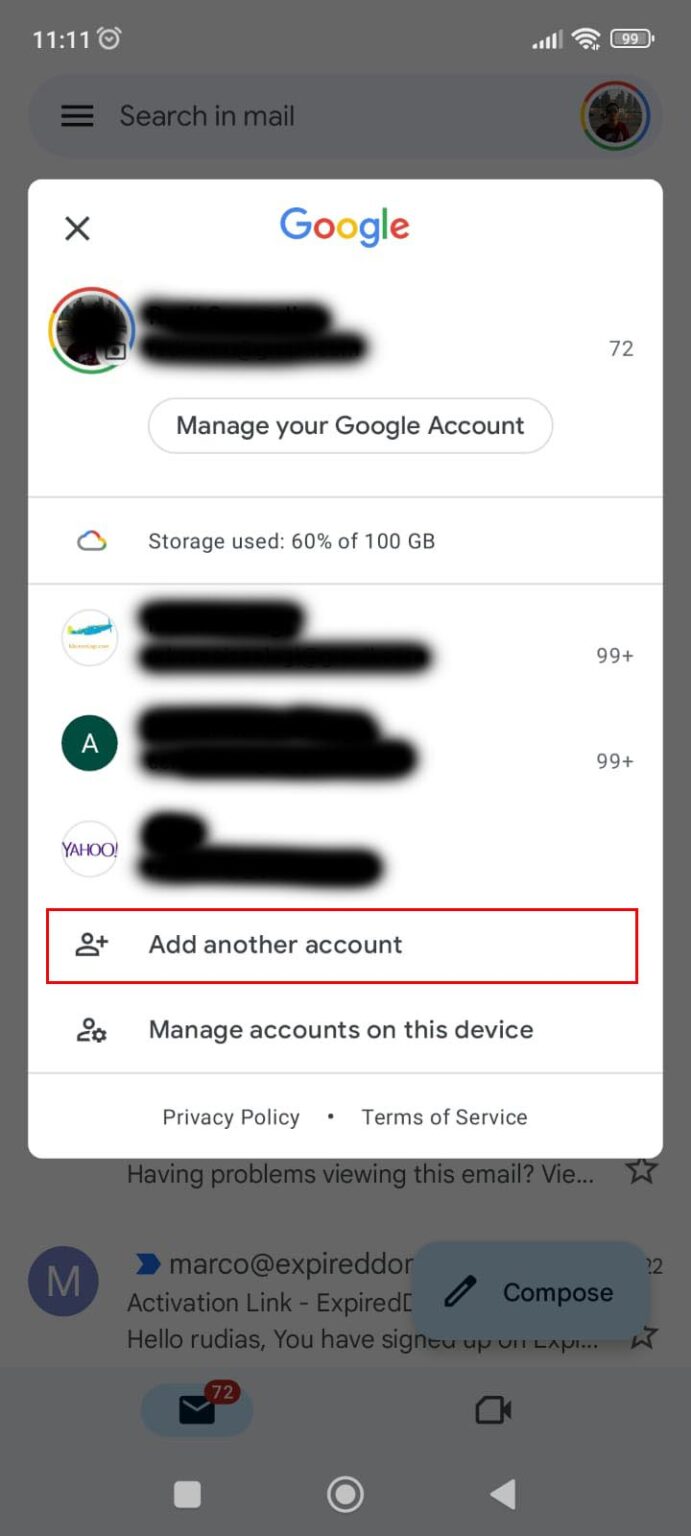Tap the Compose button
691x1536 pixels.
click(530, 1291)
